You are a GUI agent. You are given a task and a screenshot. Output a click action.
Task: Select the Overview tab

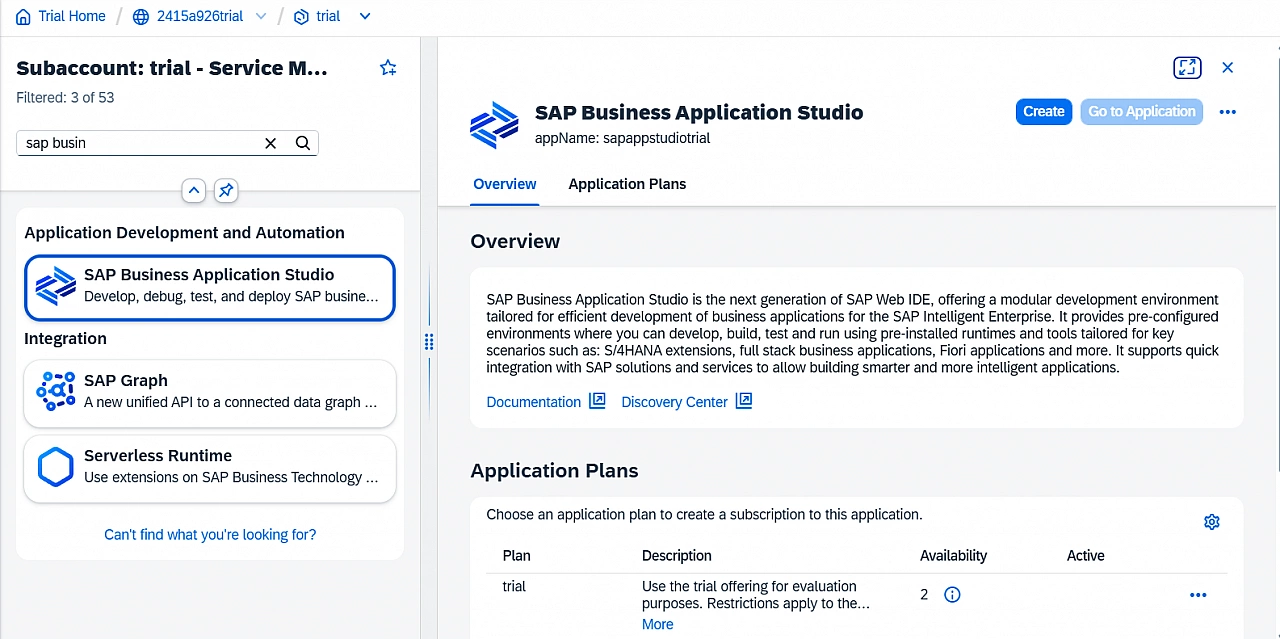tap(505, 184)
